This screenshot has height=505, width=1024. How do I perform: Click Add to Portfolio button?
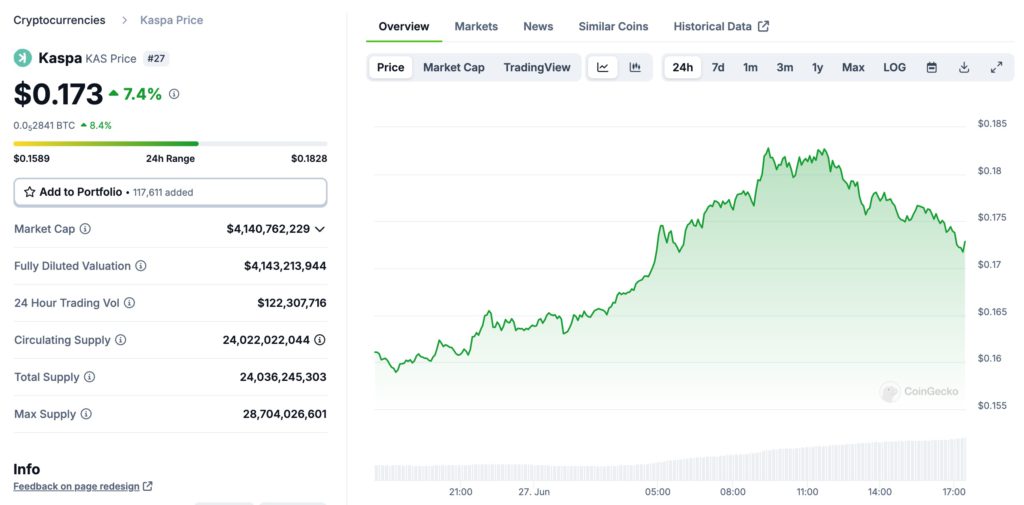[x=170, y=192]
